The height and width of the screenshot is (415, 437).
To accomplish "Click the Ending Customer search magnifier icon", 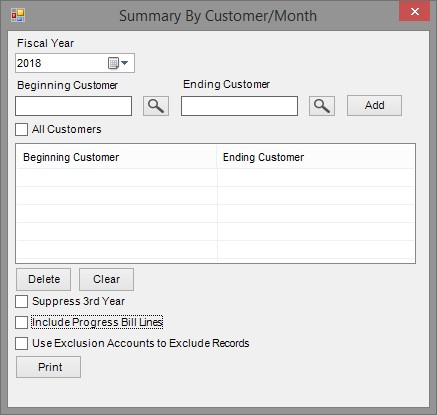I will pos(322,106).
